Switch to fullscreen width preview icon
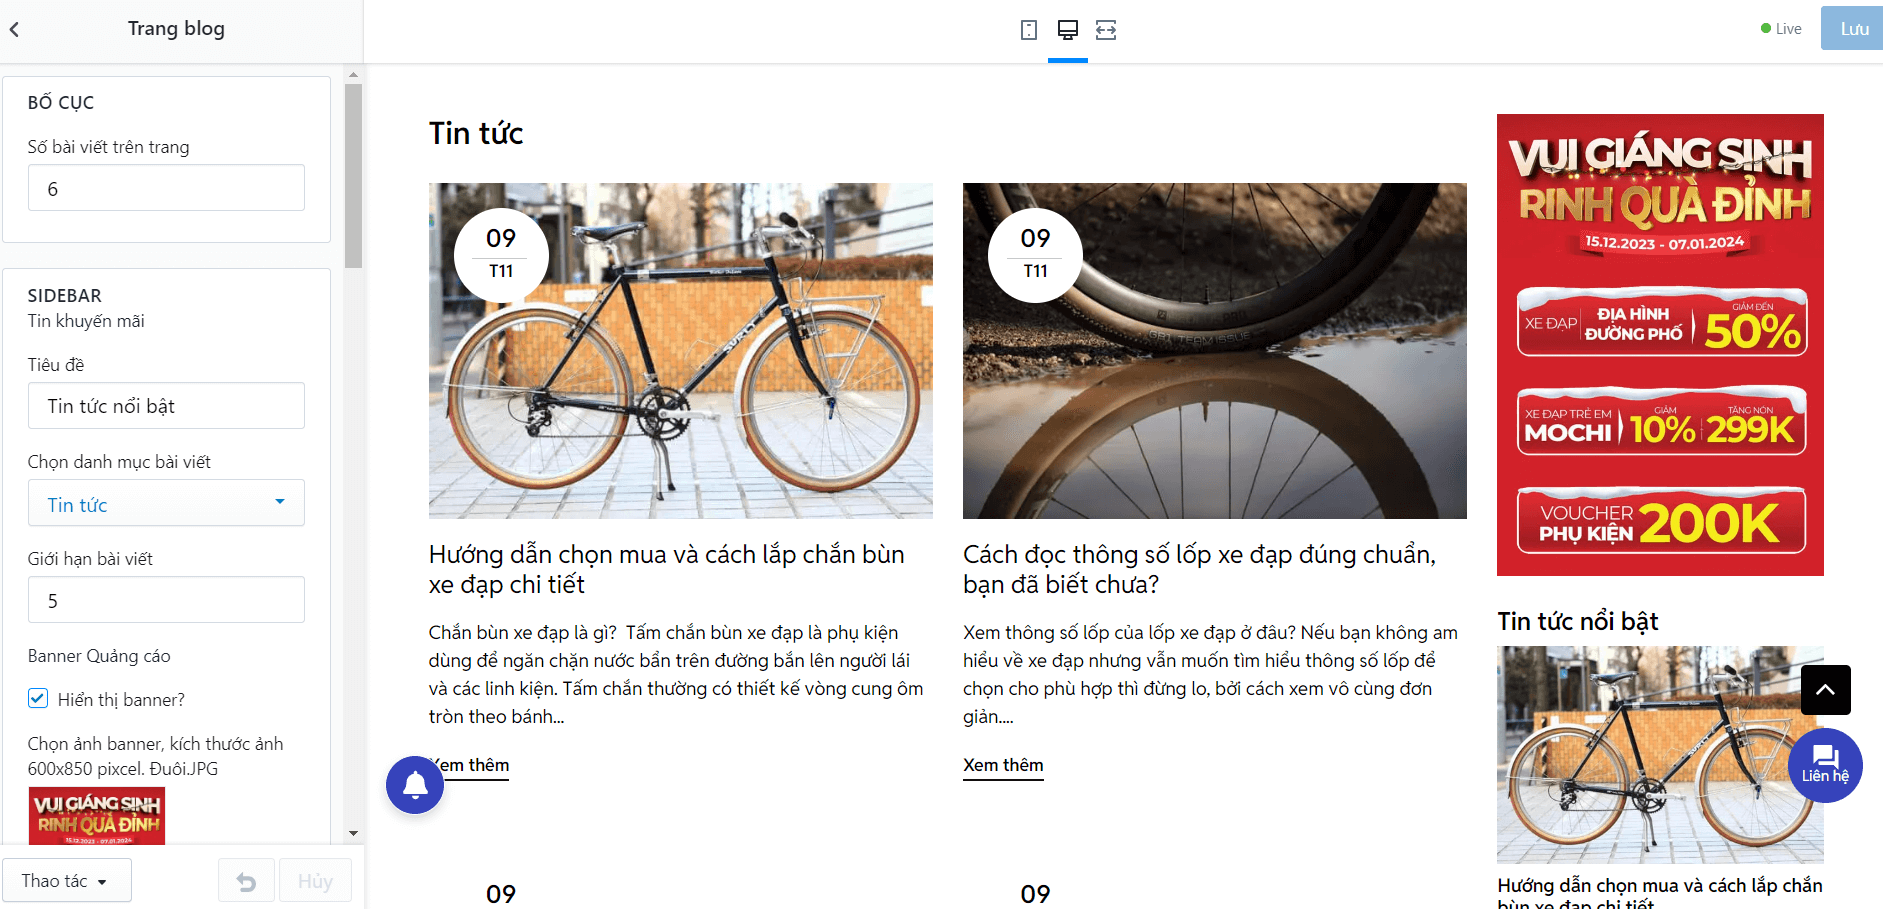The width and height of the screenshot is (1883, 909). (1106, 30)
